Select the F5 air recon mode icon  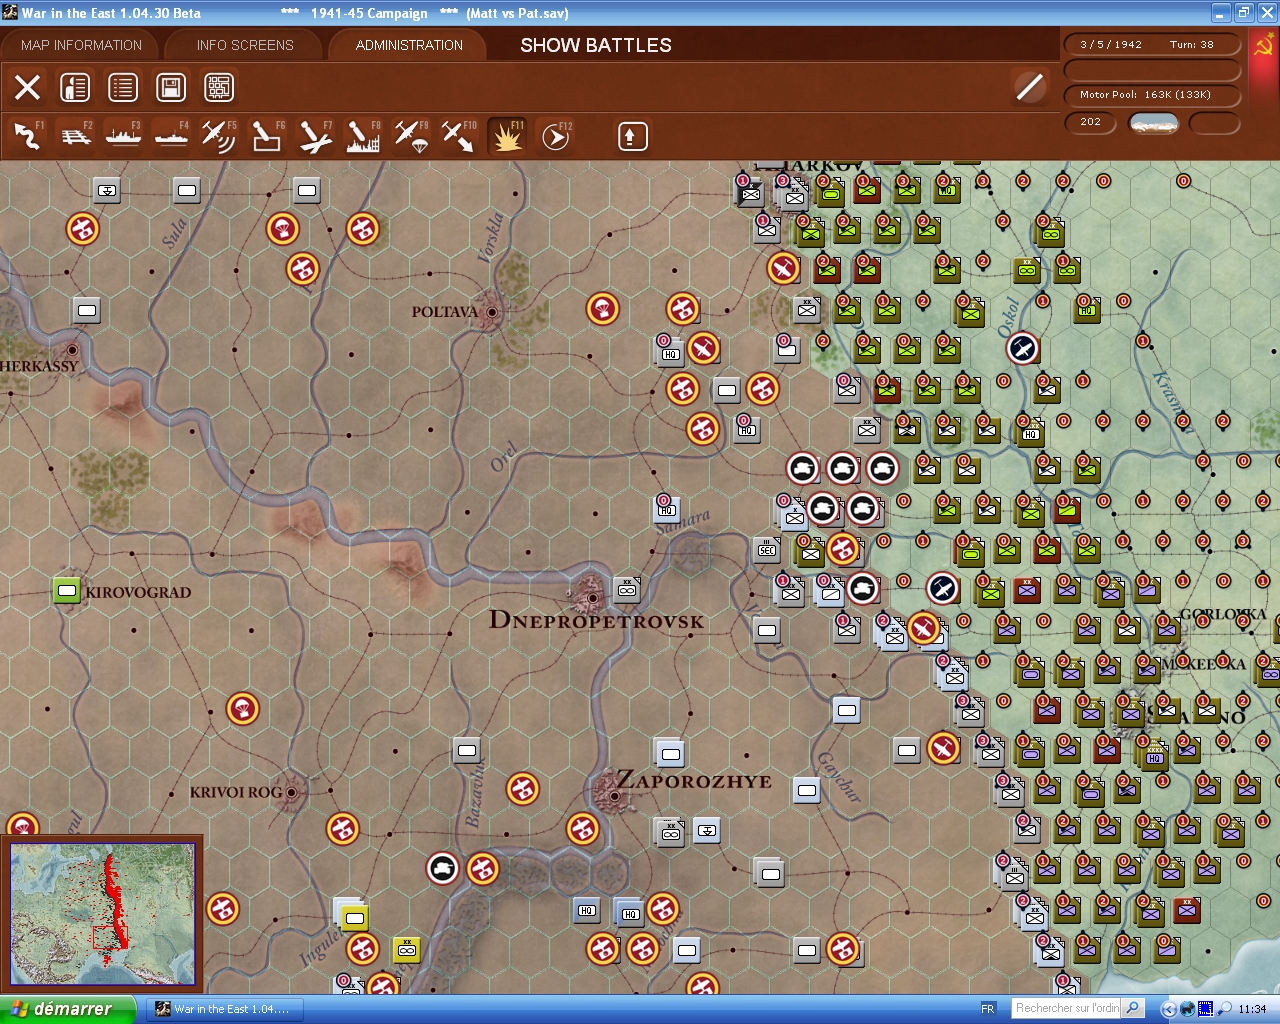click(x=219, y=136)
